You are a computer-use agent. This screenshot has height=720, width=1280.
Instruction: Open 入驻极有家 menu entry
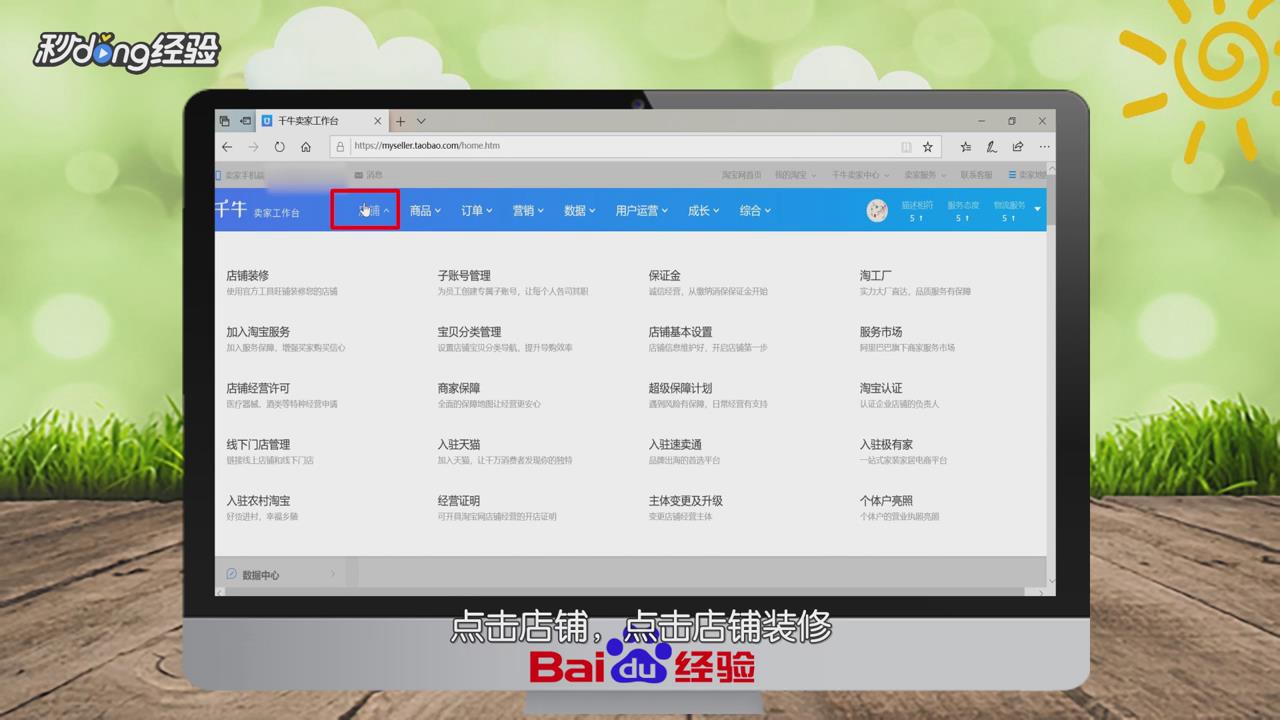[886, 444]
